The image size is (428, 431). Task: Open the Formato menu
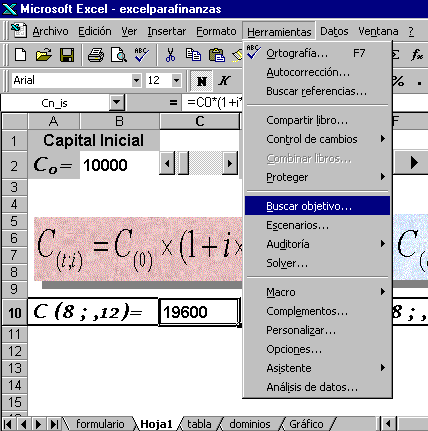tap(216, 31)
